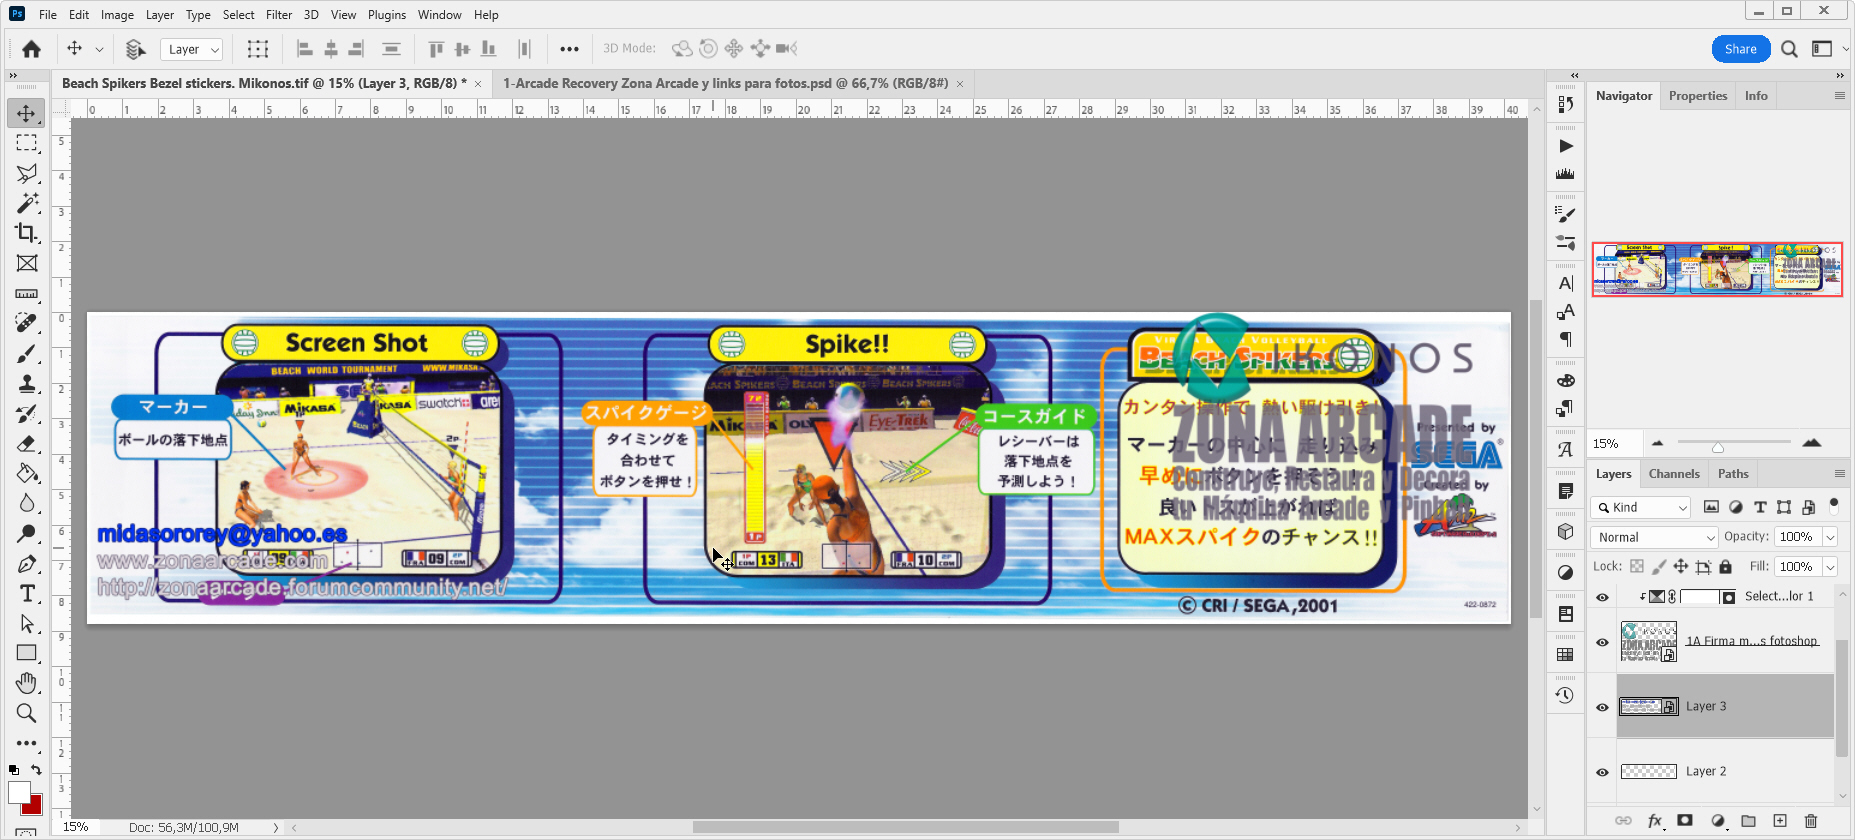The width and height of the screenshot is (1855, 840).
Task: Select the Paint Bucket tool
Action: [27, 473]
